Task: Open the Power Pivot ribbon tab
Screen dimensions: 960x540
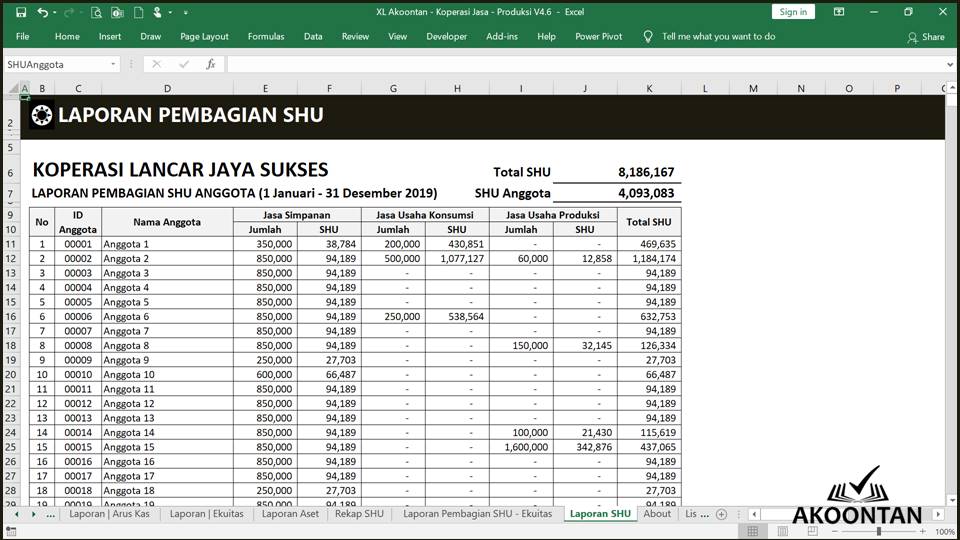Action: [598, 37]
